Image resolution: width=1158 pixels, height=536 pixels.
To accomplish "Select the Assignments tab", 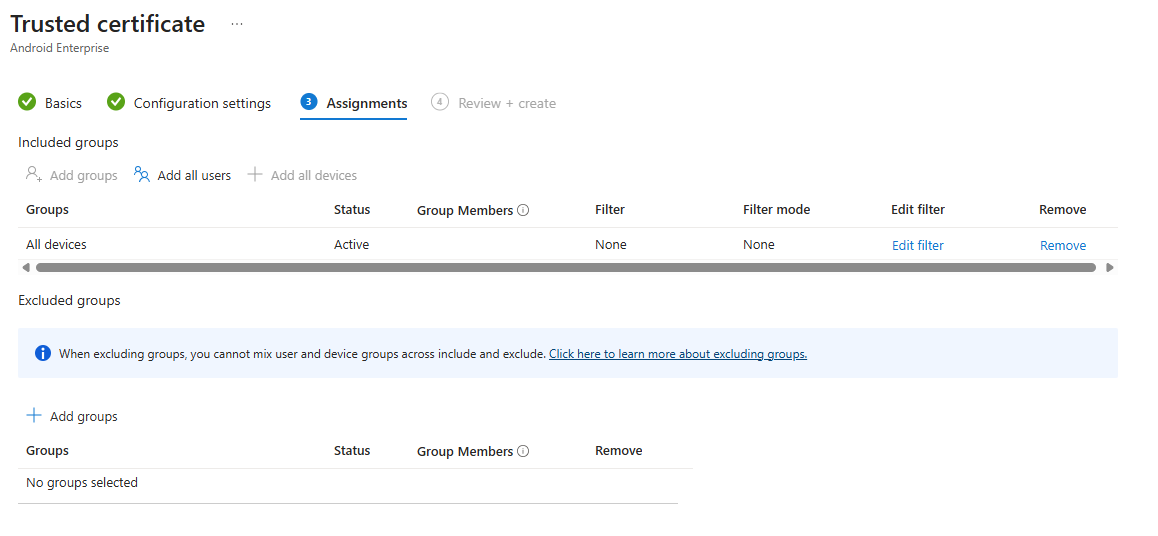I will tap(366, 103).
